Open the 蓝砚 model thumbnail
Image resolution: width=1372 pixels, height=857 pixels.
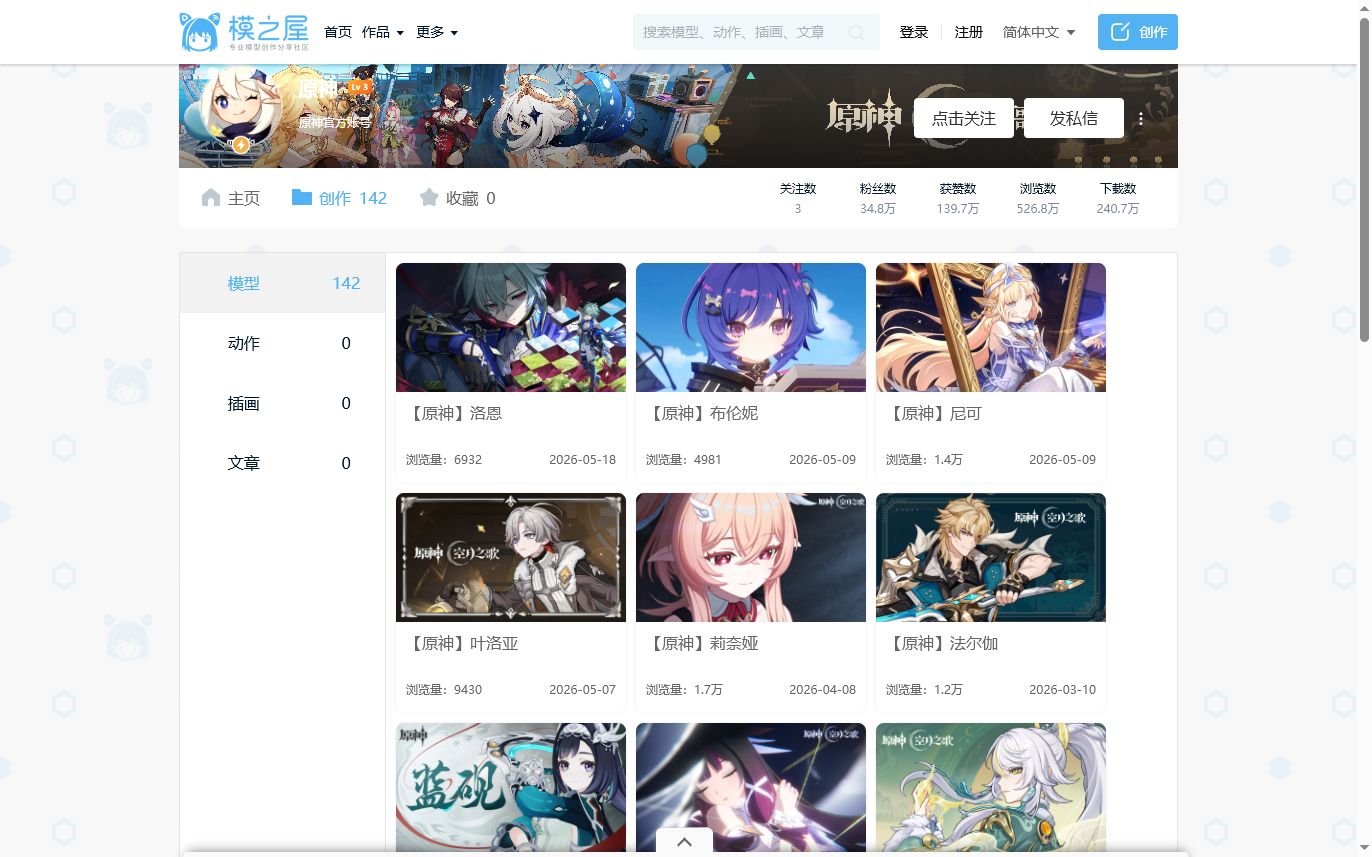coord(511,788)
